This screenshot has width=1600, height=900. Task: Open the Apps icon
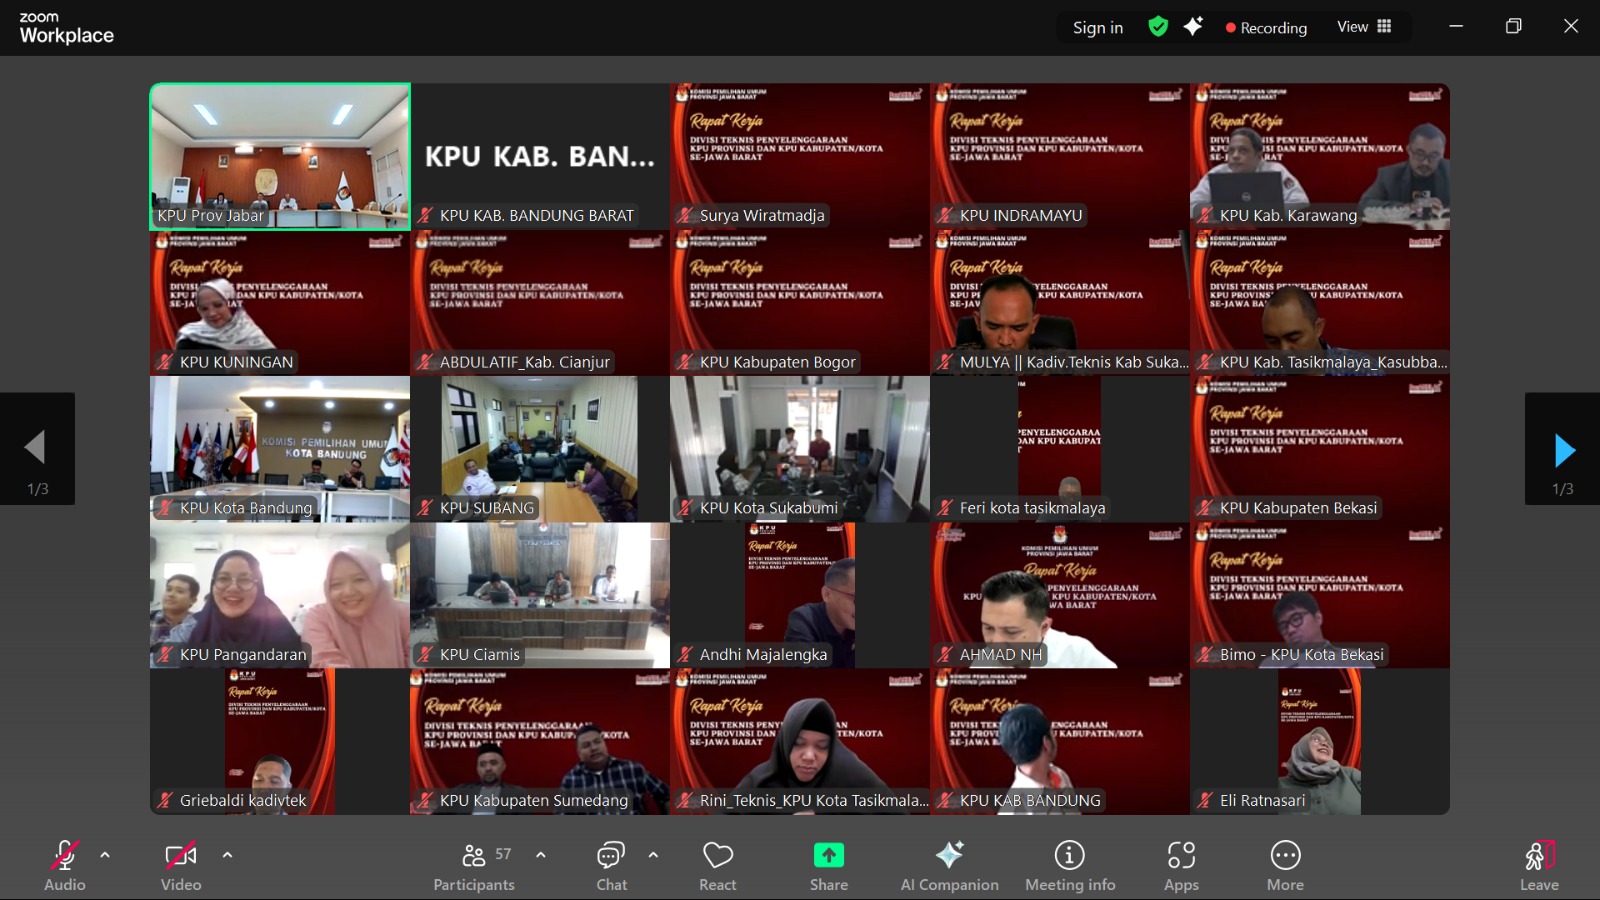pos(1181,856)
